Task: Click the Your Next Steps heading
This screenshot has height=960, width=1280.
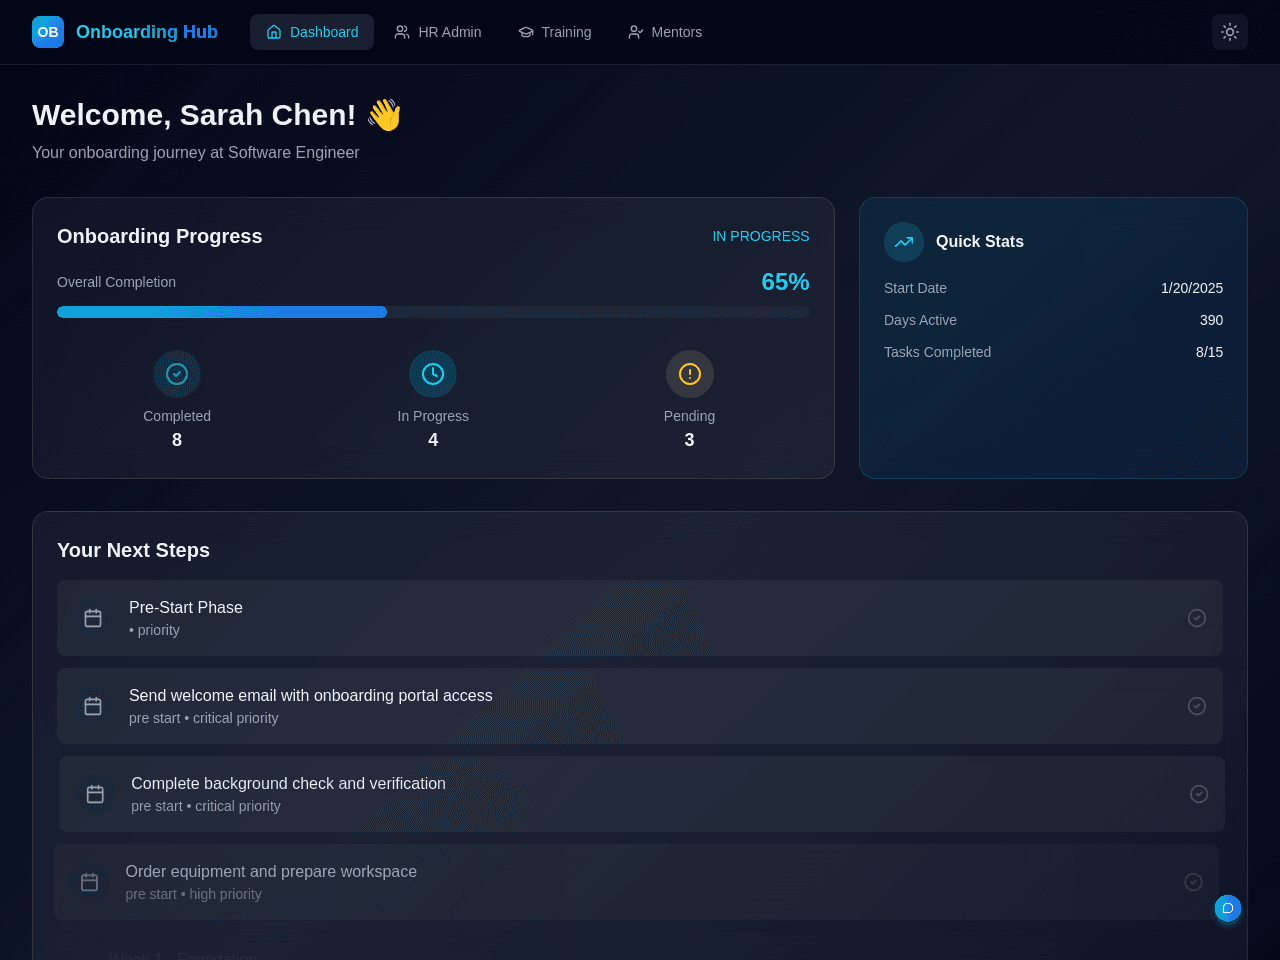Action: click(133, 550)
